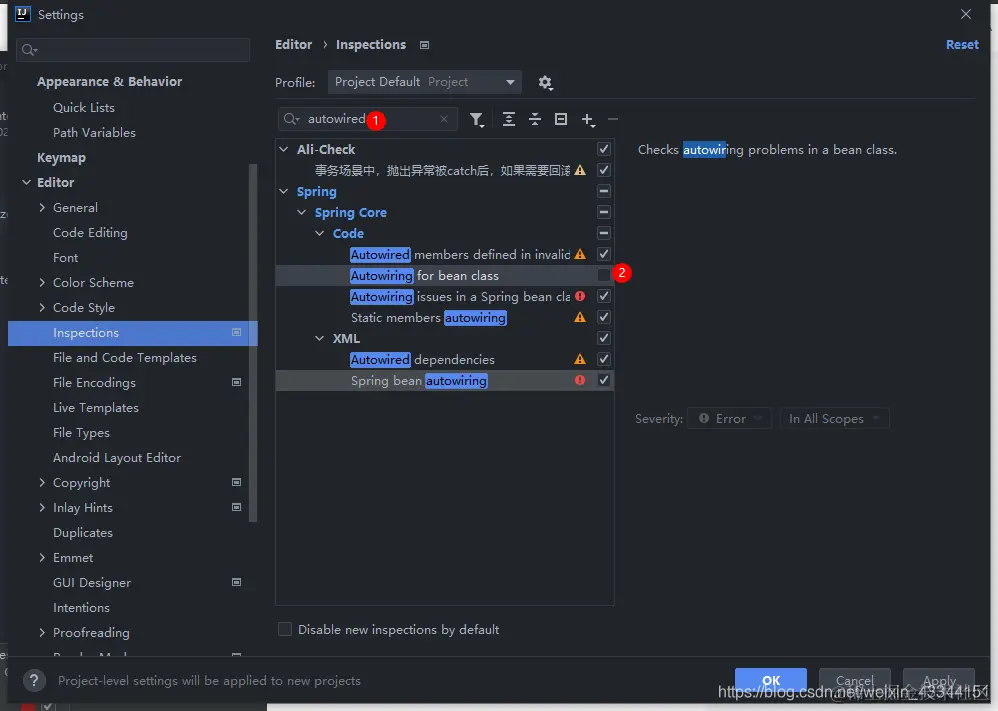Screen dimensions: 998x711
Task: Toggle the Static members autowiring checkbox
Action: 603,317
